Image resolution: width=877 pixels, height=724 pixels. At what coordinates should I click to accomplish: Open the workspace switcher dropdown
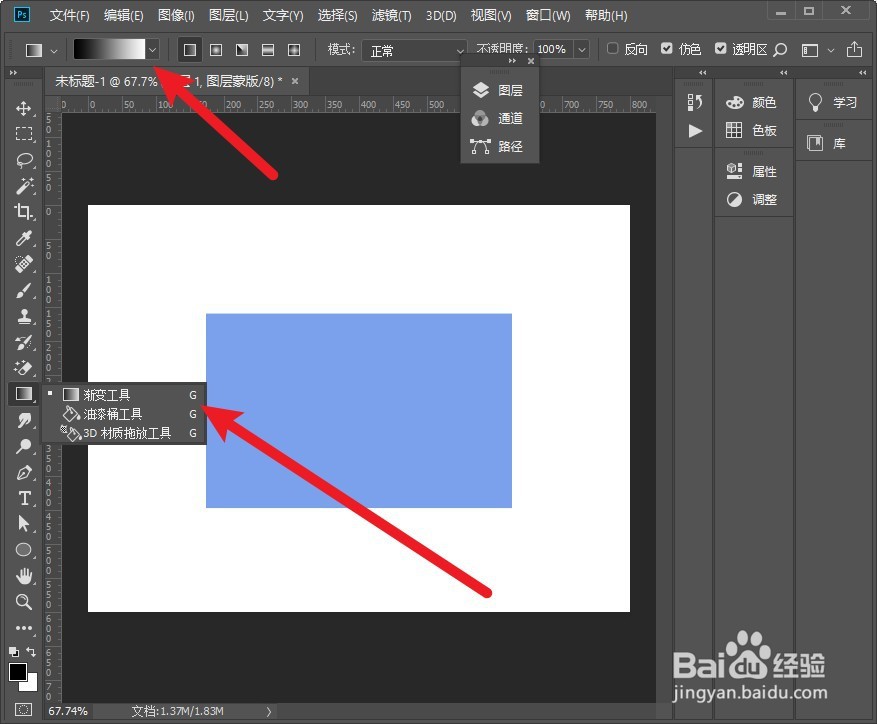click(831, 50)
